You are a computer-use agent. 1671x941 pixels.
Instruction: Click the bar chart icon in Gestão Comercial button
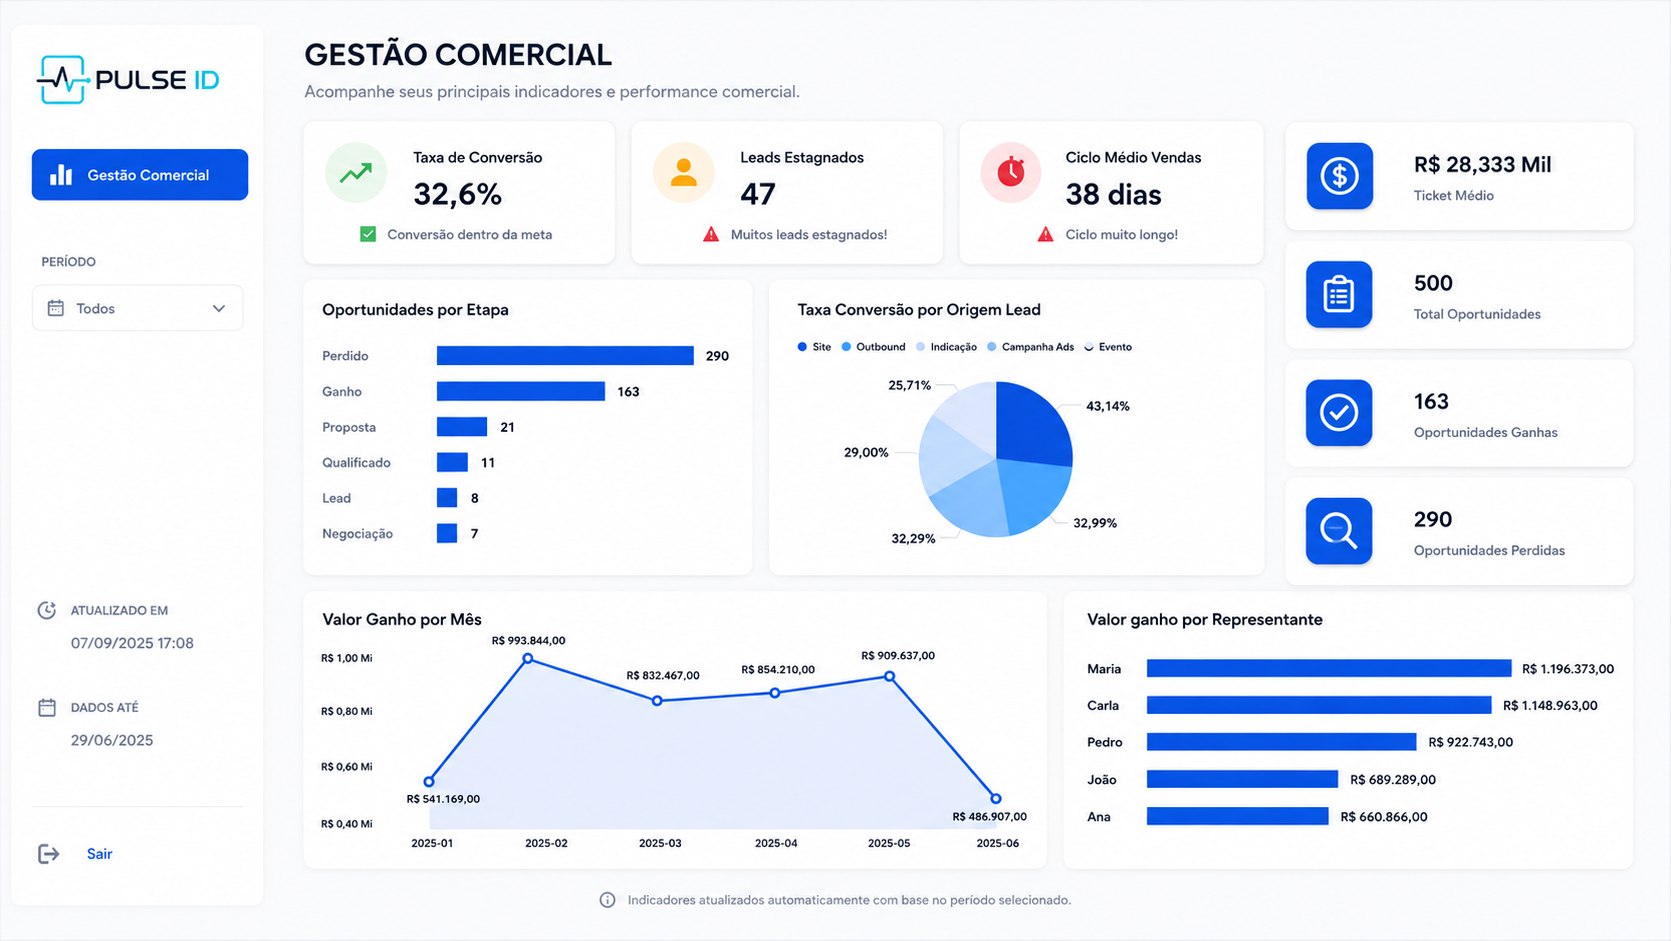61,175
